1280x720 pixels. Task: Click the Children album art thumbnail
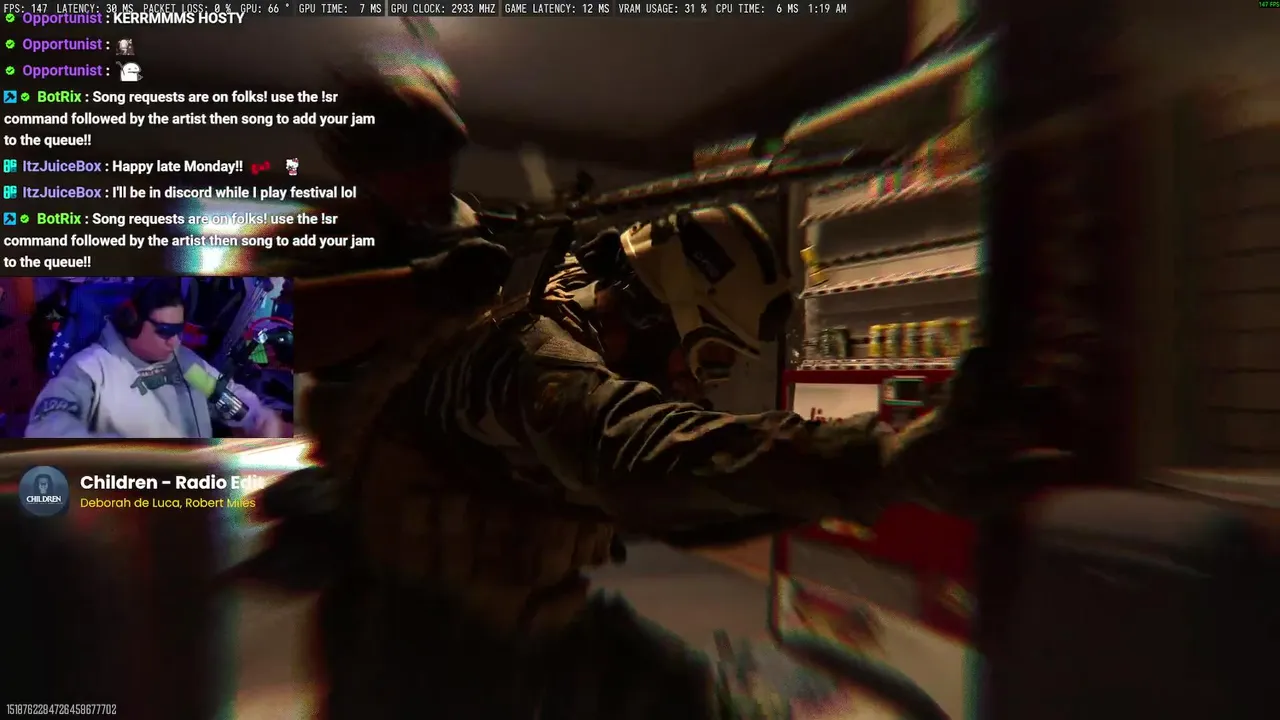click(45, 491)
